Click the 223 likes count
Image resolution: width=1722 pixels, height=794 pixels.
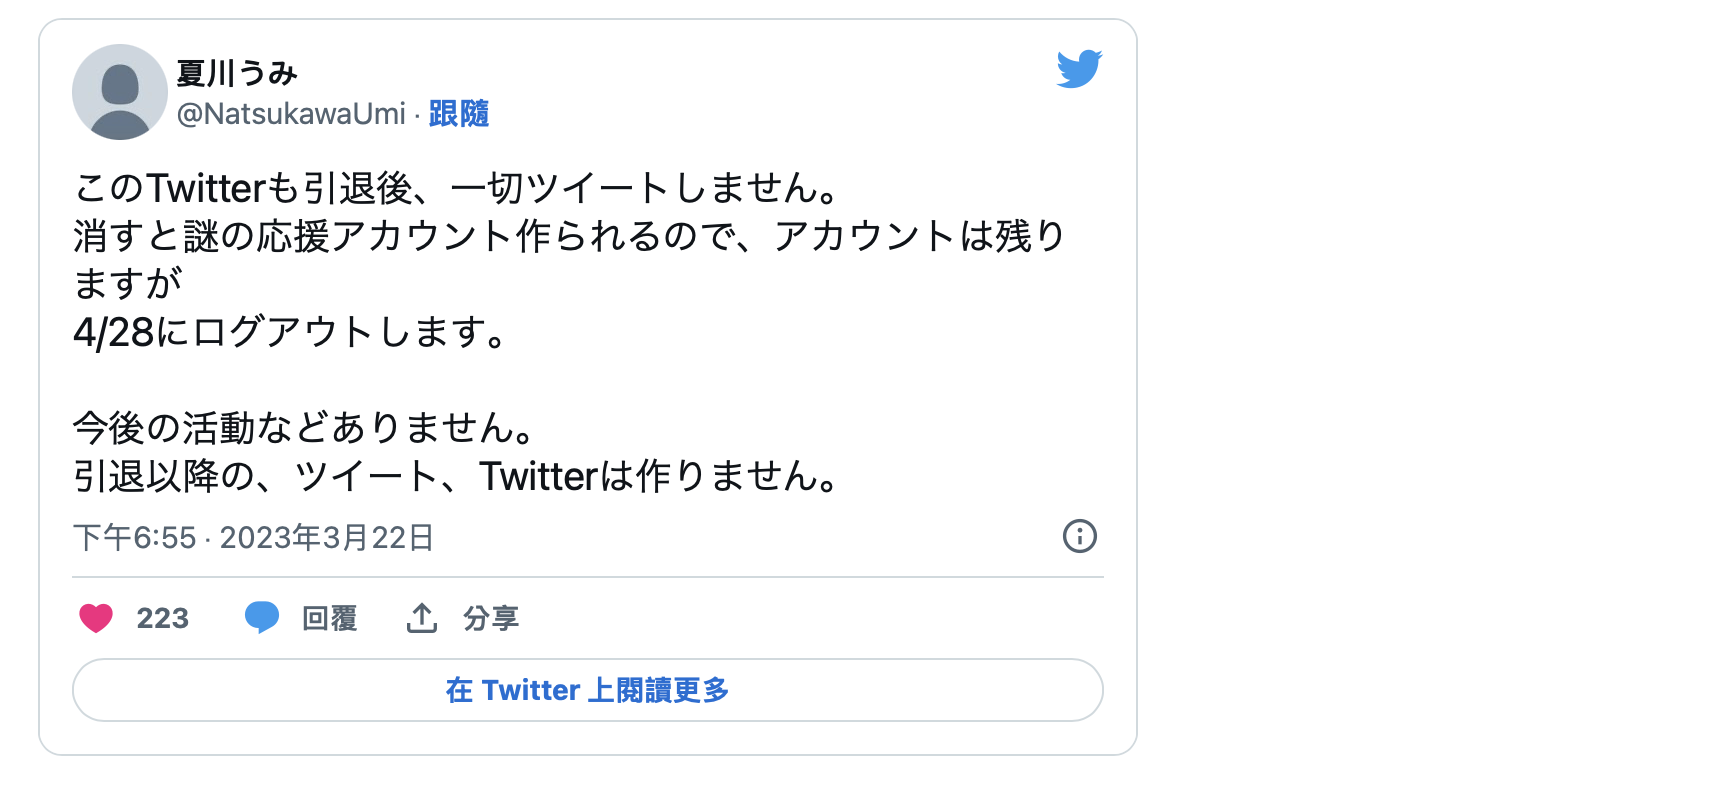pyautogui.click(x=163, y=618)
